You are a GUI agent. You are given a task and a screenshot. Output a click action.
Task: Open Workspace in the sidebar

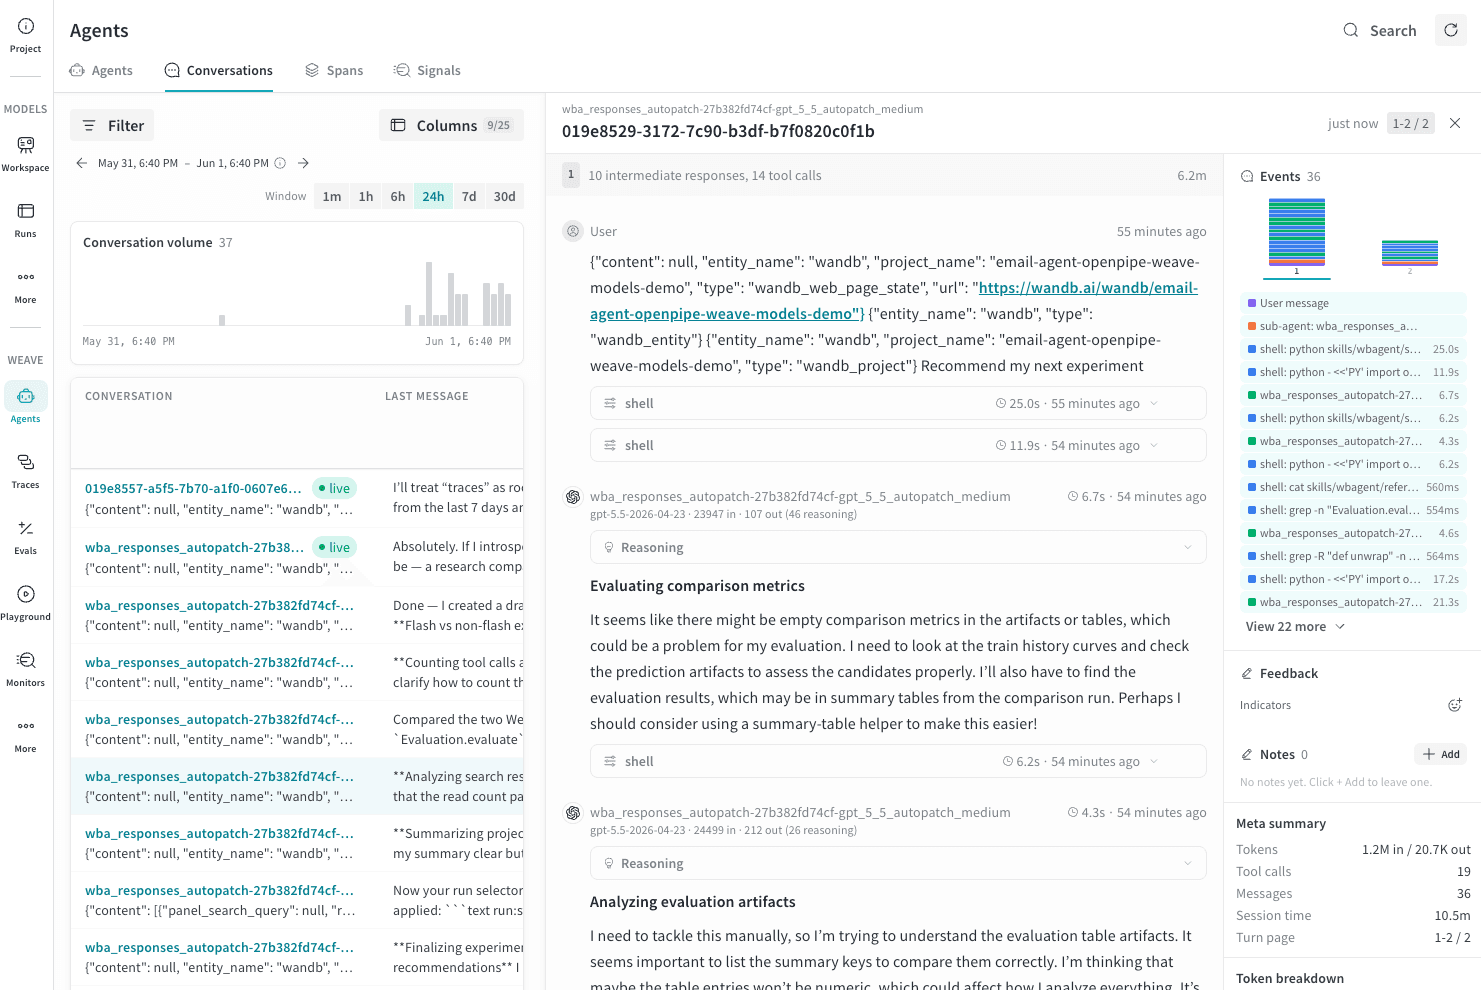point(26,153)
